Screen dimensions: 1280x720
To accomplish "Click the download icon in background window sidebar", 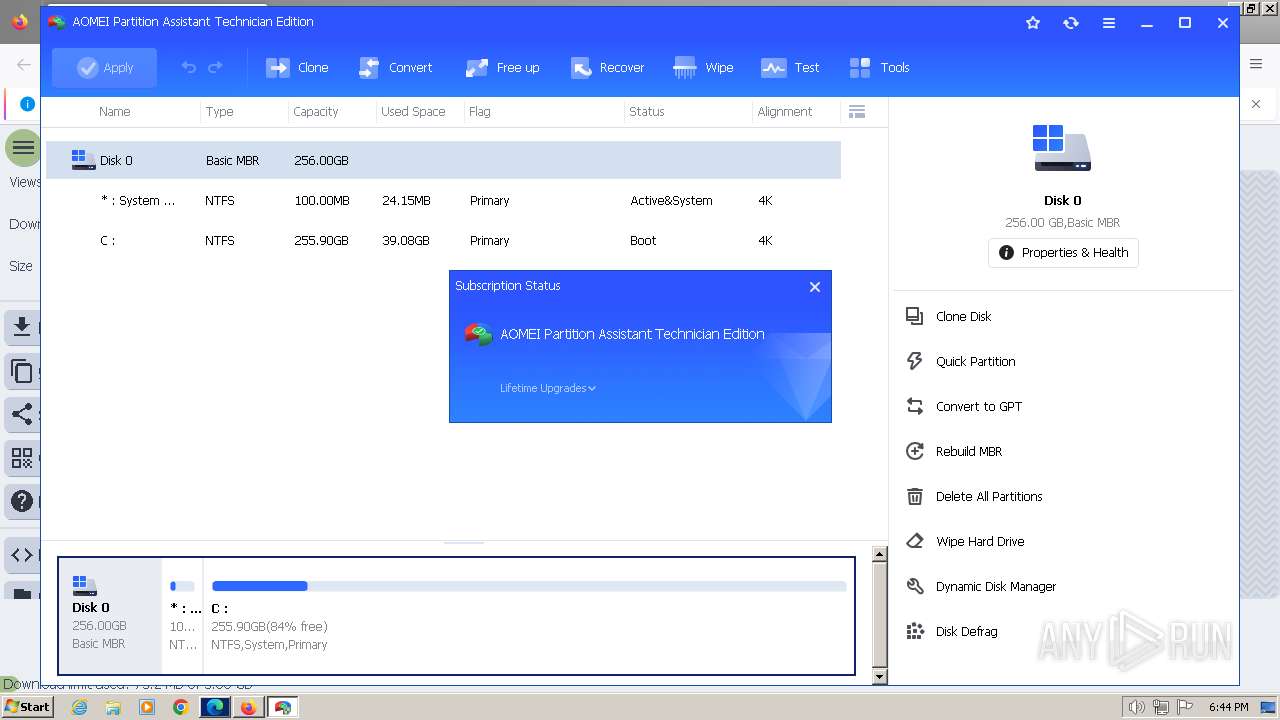I will pyautogui.click(x=22, y=328).
